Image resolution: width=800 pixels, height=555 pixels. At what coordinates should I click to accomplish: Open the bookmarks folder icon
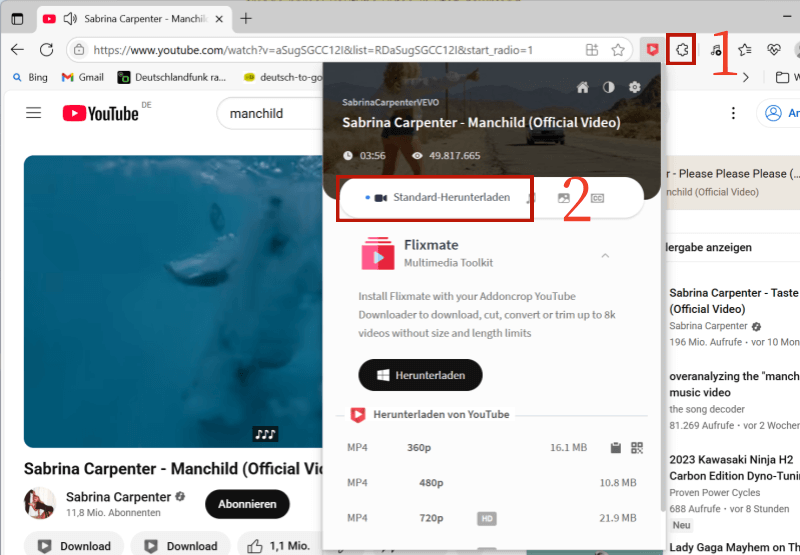[782, 78]
